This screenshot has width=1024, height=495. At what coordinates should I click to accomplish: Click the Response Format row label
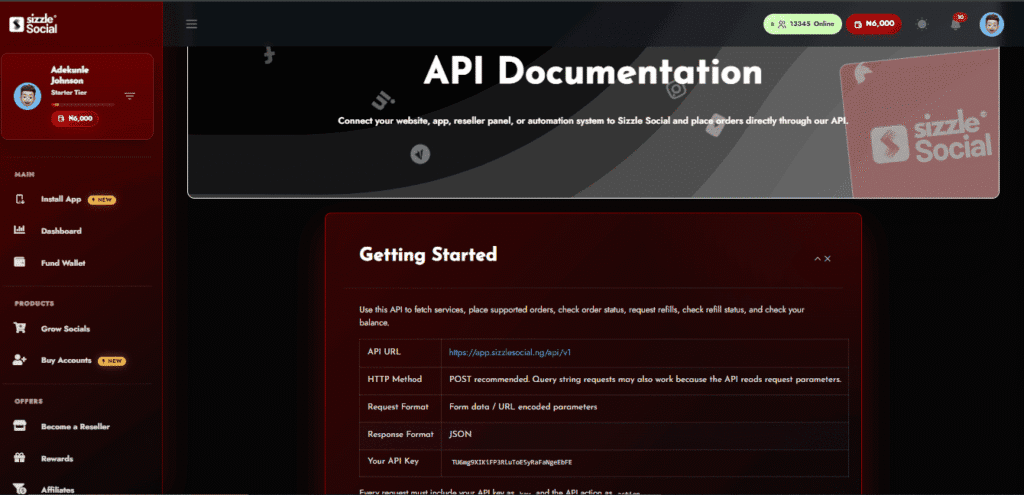click(x=401, y=434)
